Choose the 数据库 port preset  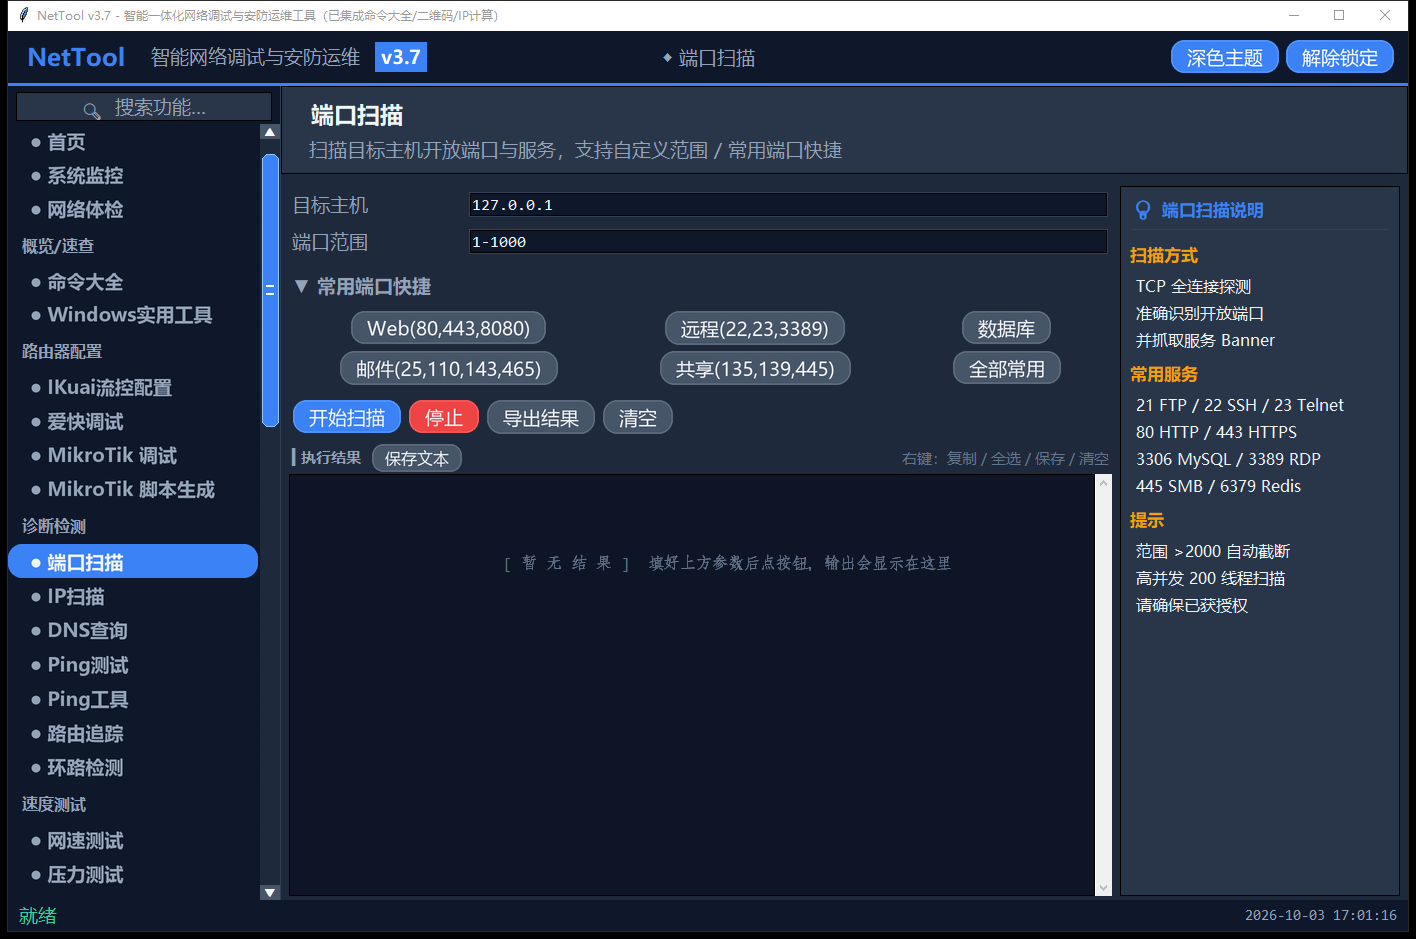pos(1006,328)
